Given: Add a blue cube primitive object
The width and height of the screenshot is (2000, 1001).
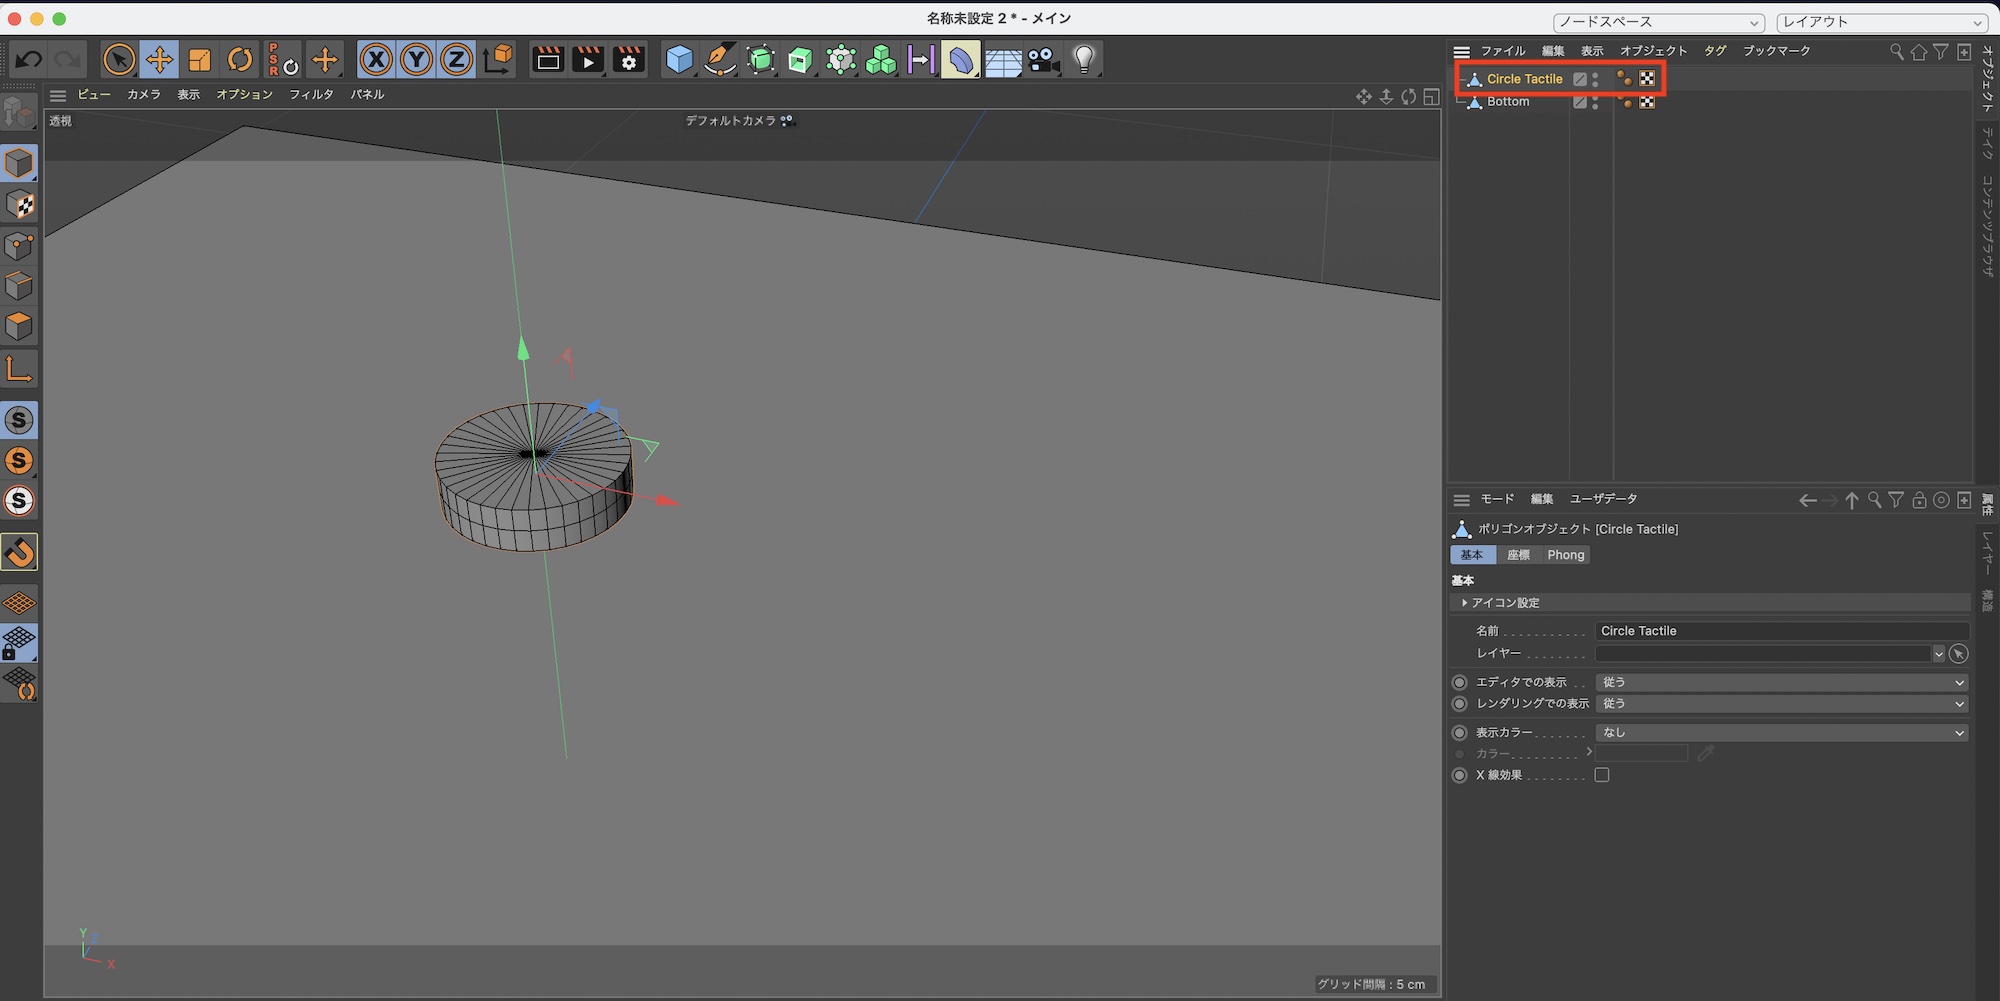Looking at the screenshot, I should [x=679, y=60].
